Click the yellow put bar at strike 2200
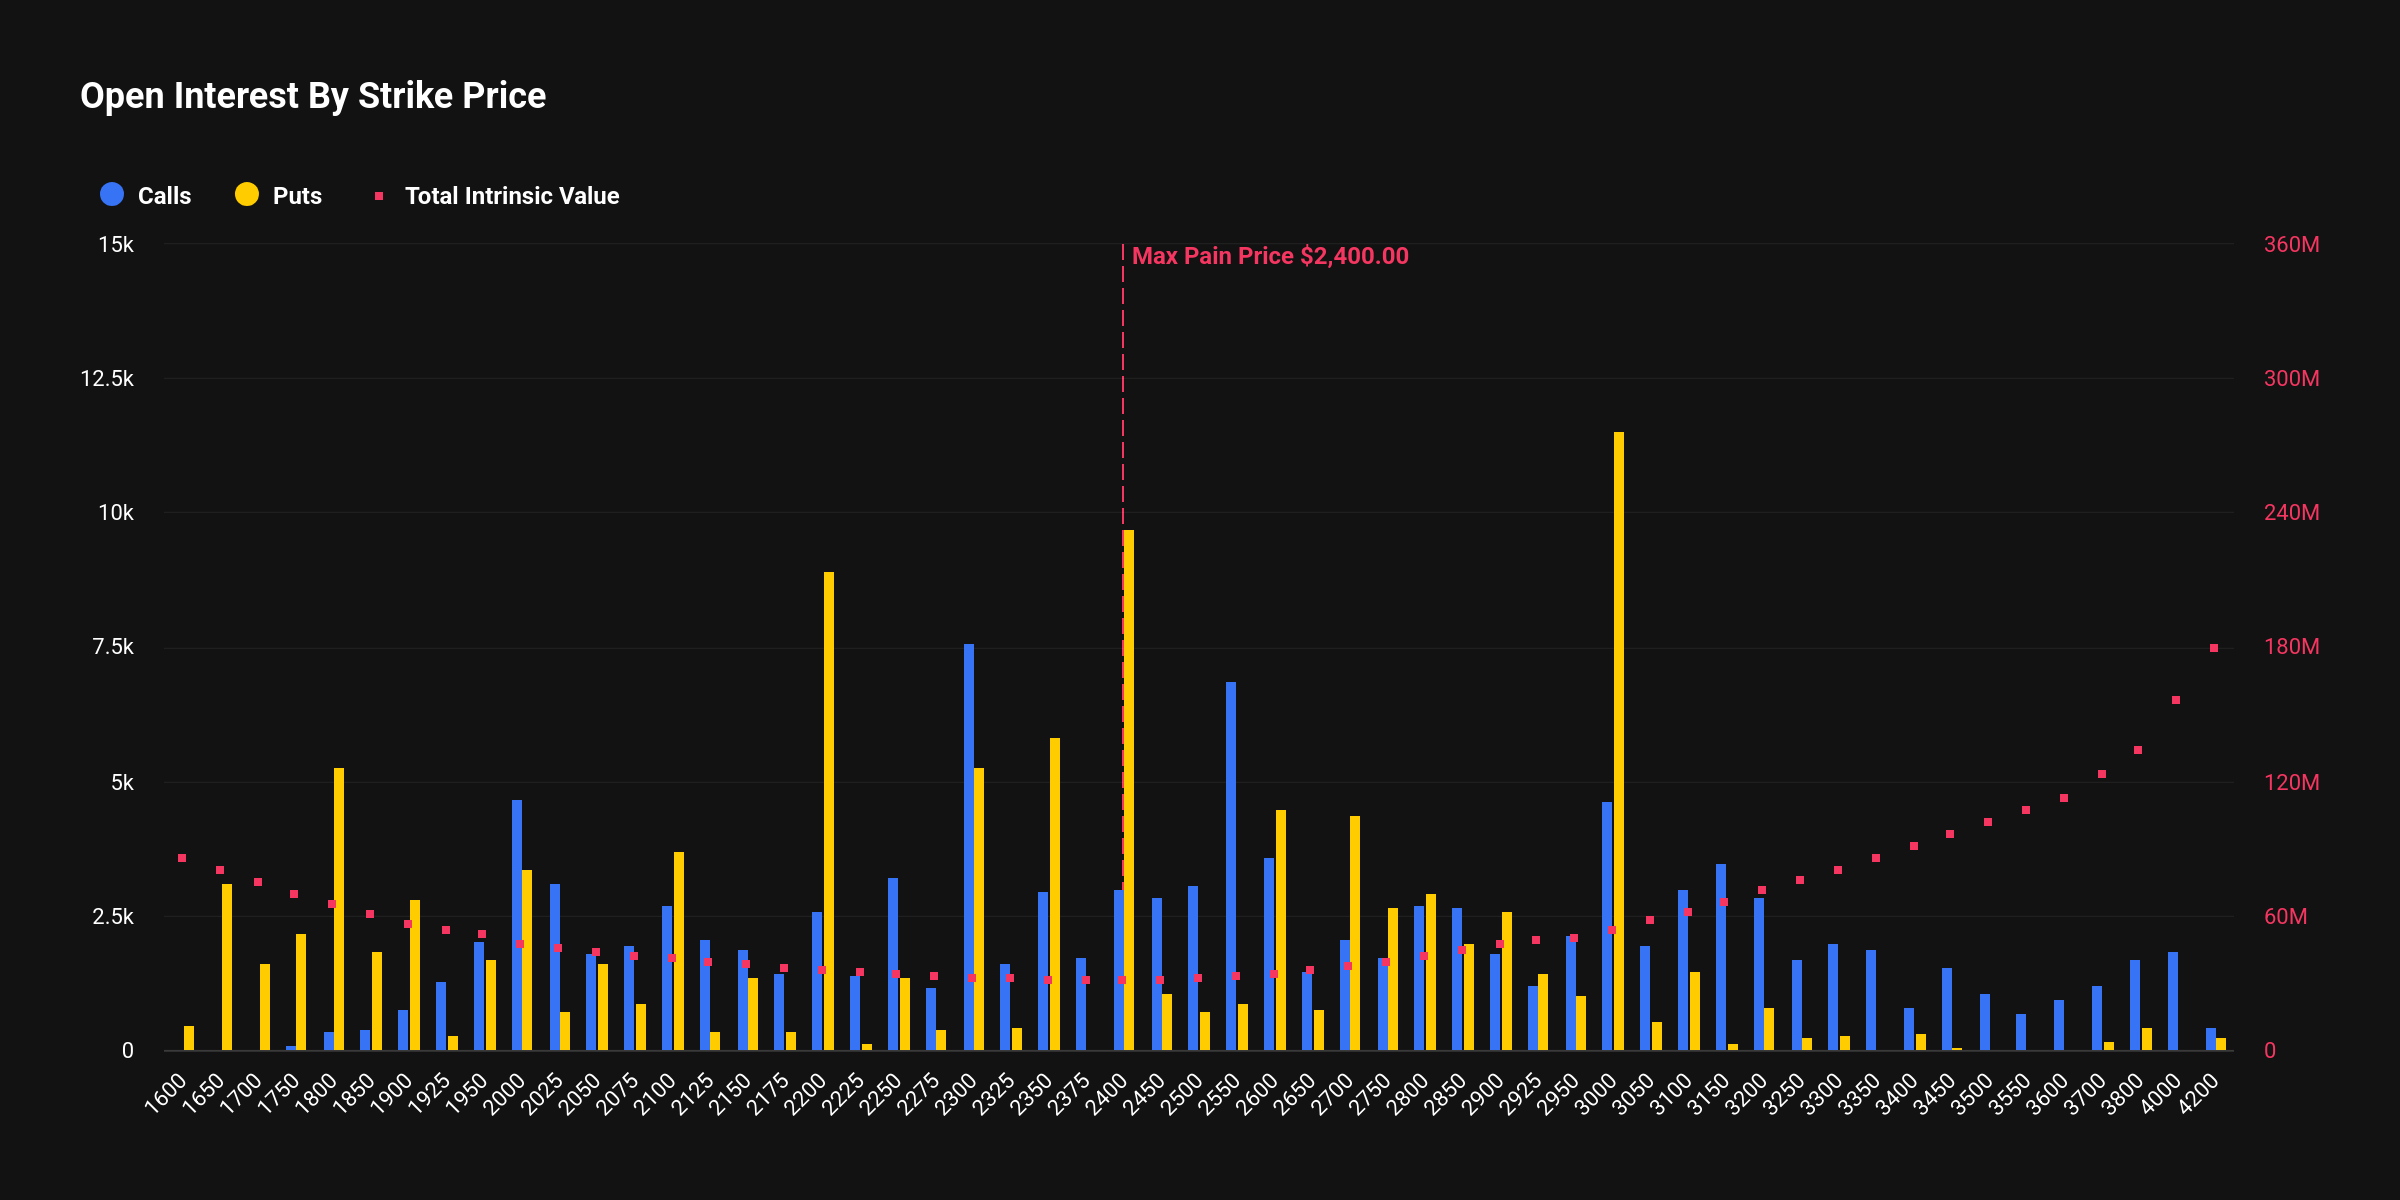 click(x=829, y=810)
